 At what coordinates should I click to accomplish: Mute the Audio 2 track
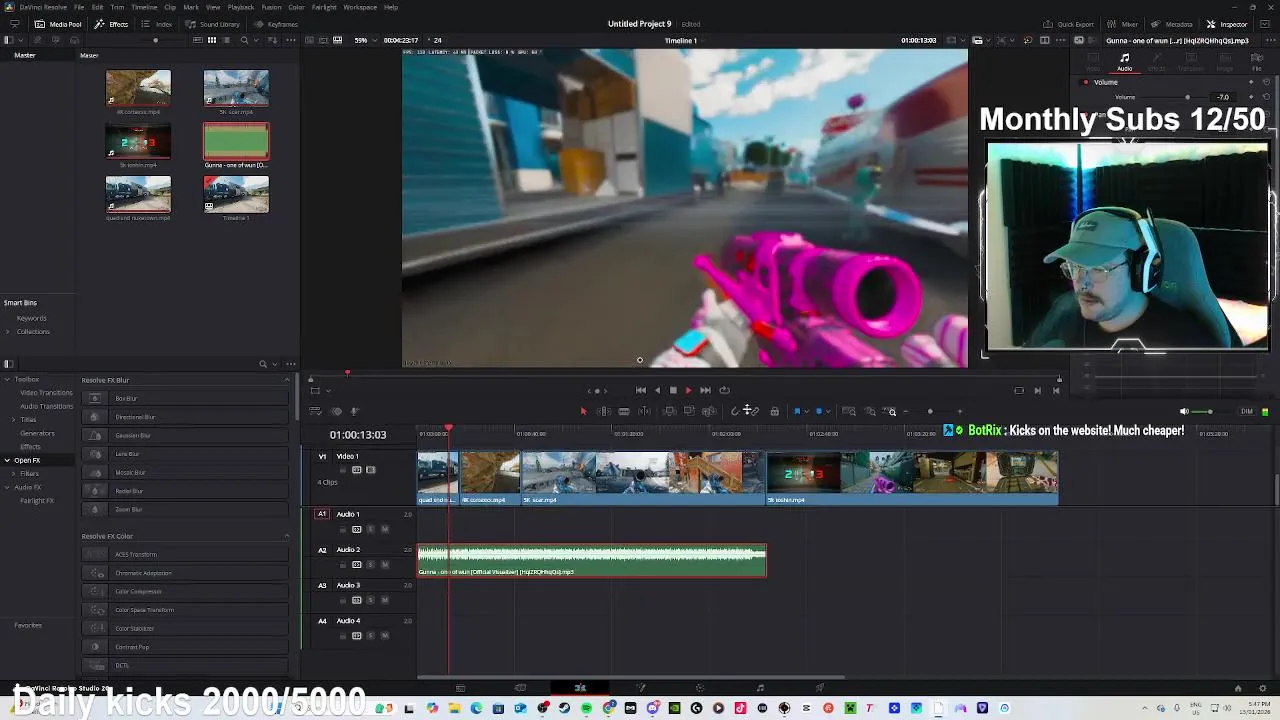pos(385,565)
